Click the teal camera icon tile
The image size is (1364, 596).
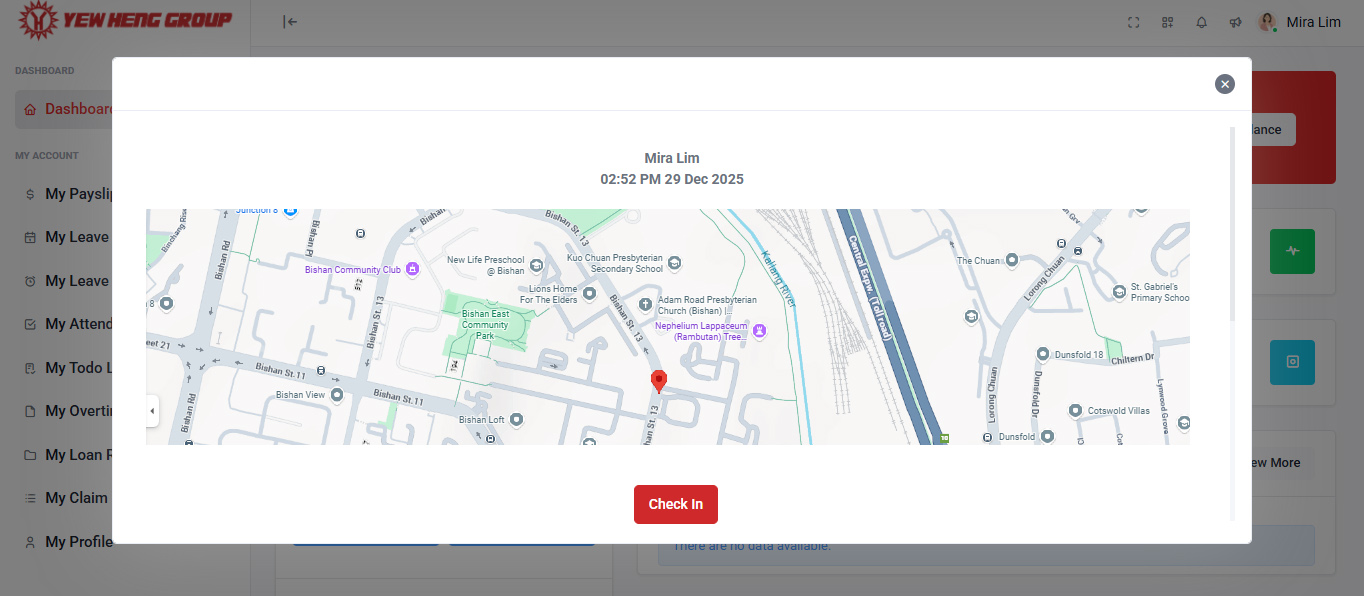coord(1292,362)
